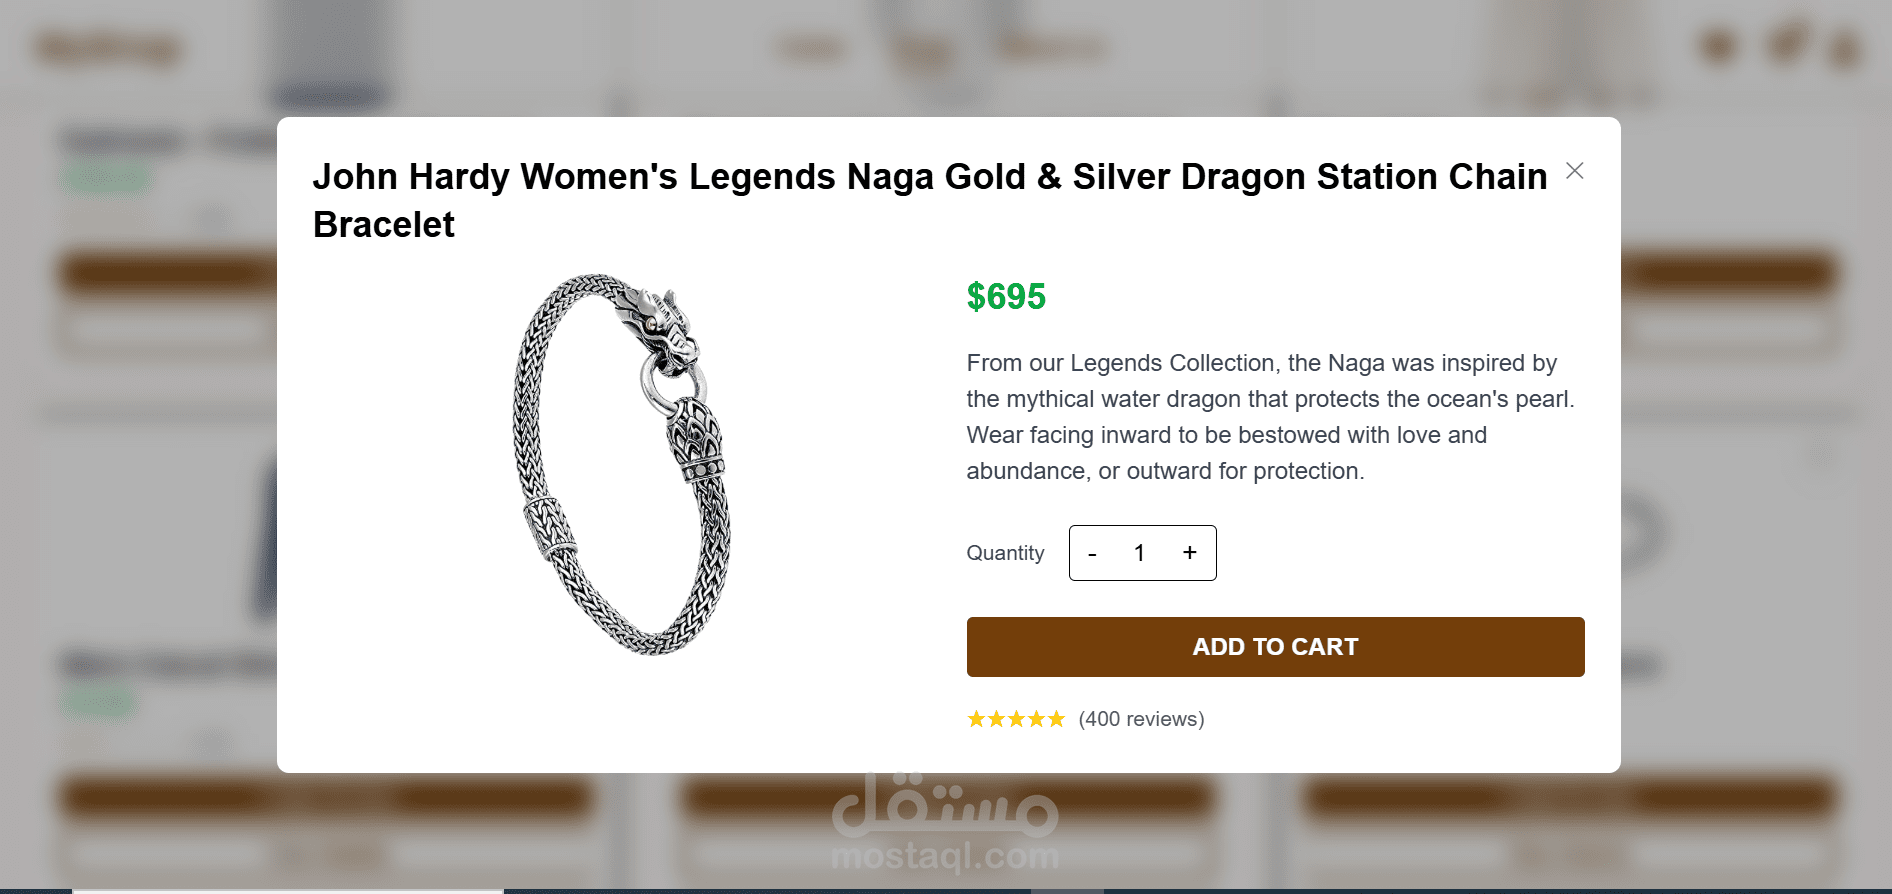Screen dimensions: 1892x894
Task: Tap the middle yellow rating star
Action: [1016, 719]
